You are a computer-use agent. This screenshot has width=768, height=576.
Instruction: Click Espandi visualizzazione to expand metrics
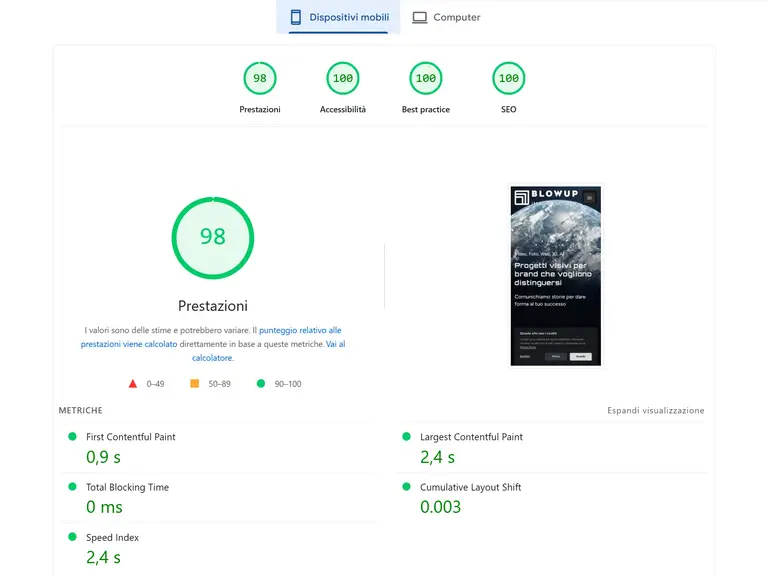655,410
